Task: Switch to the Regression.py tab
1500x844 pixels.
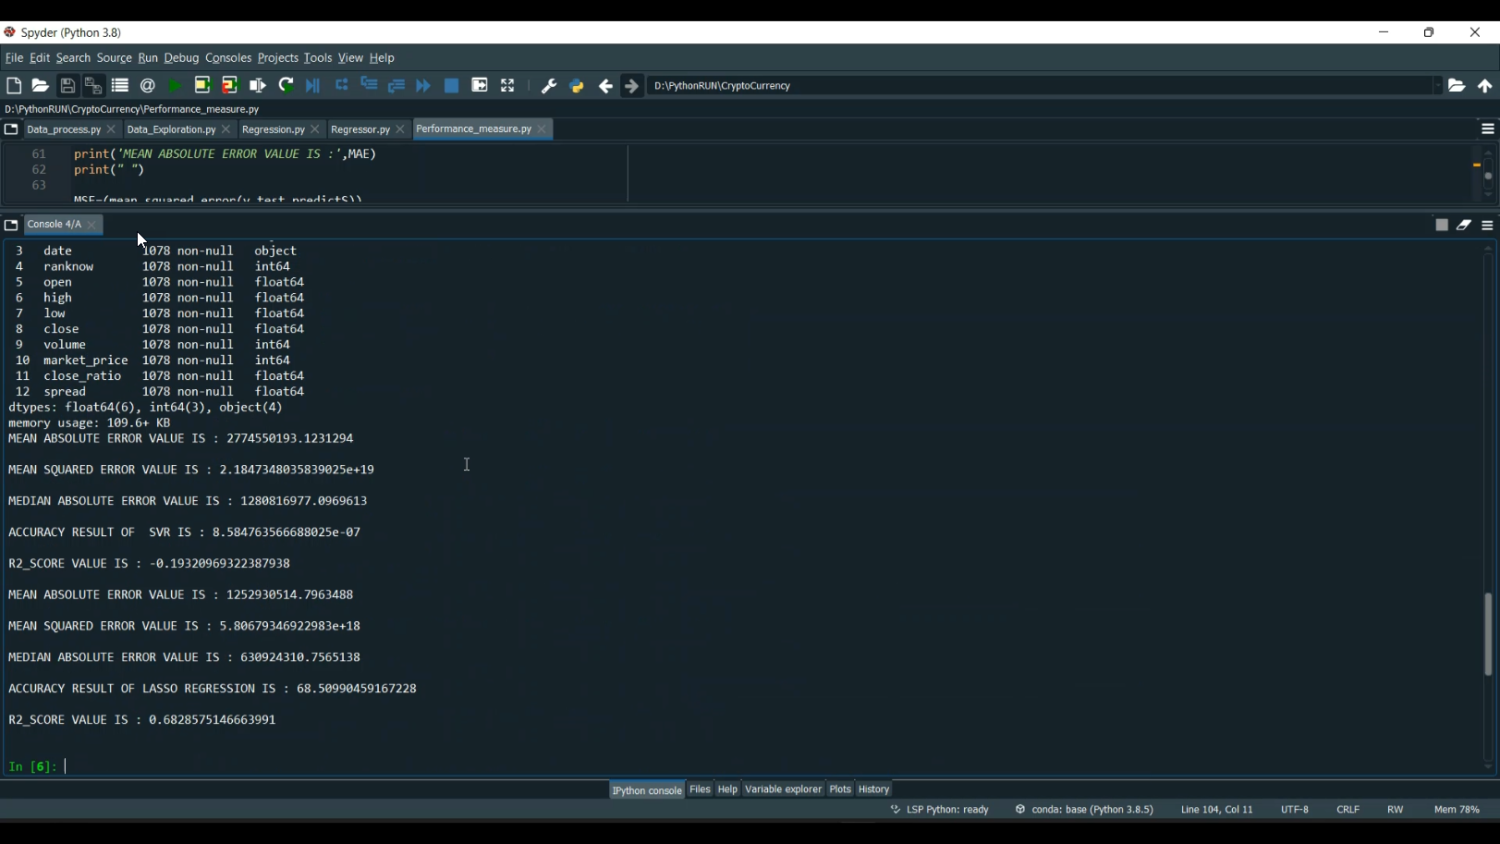Action: [x=273, y=130]
